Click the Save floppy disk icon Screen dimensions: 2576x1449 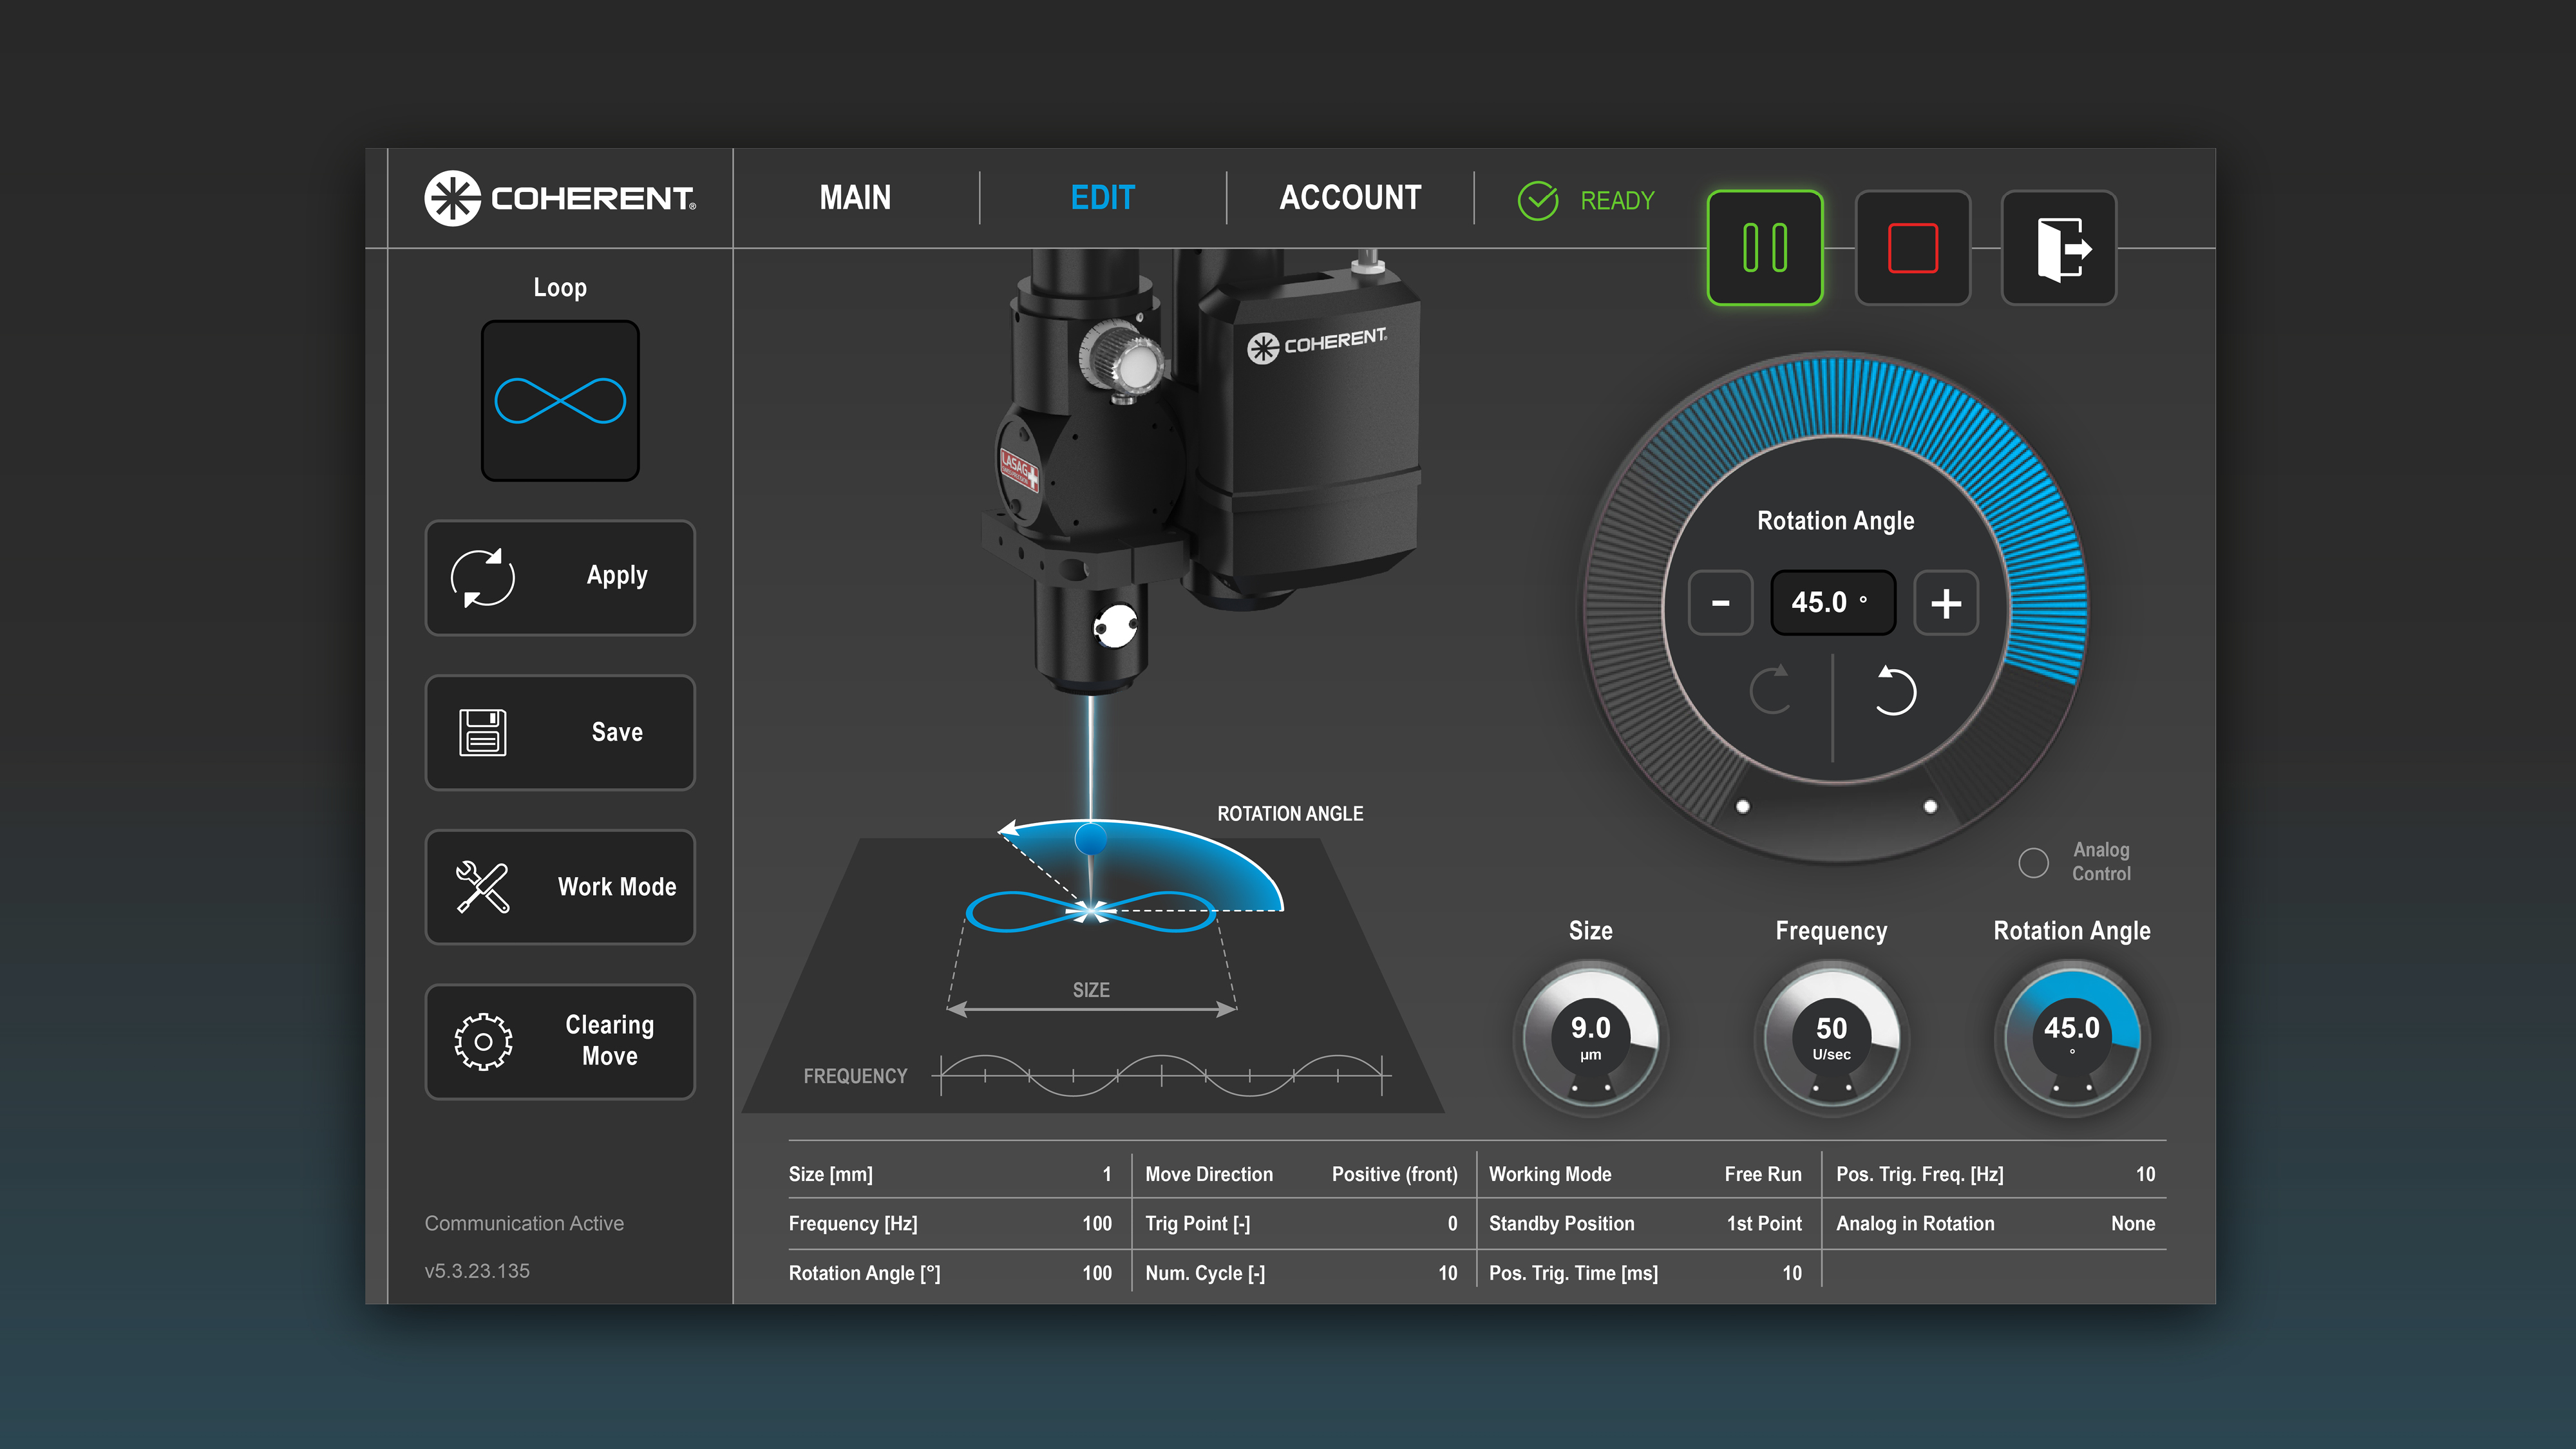(481, 732)
